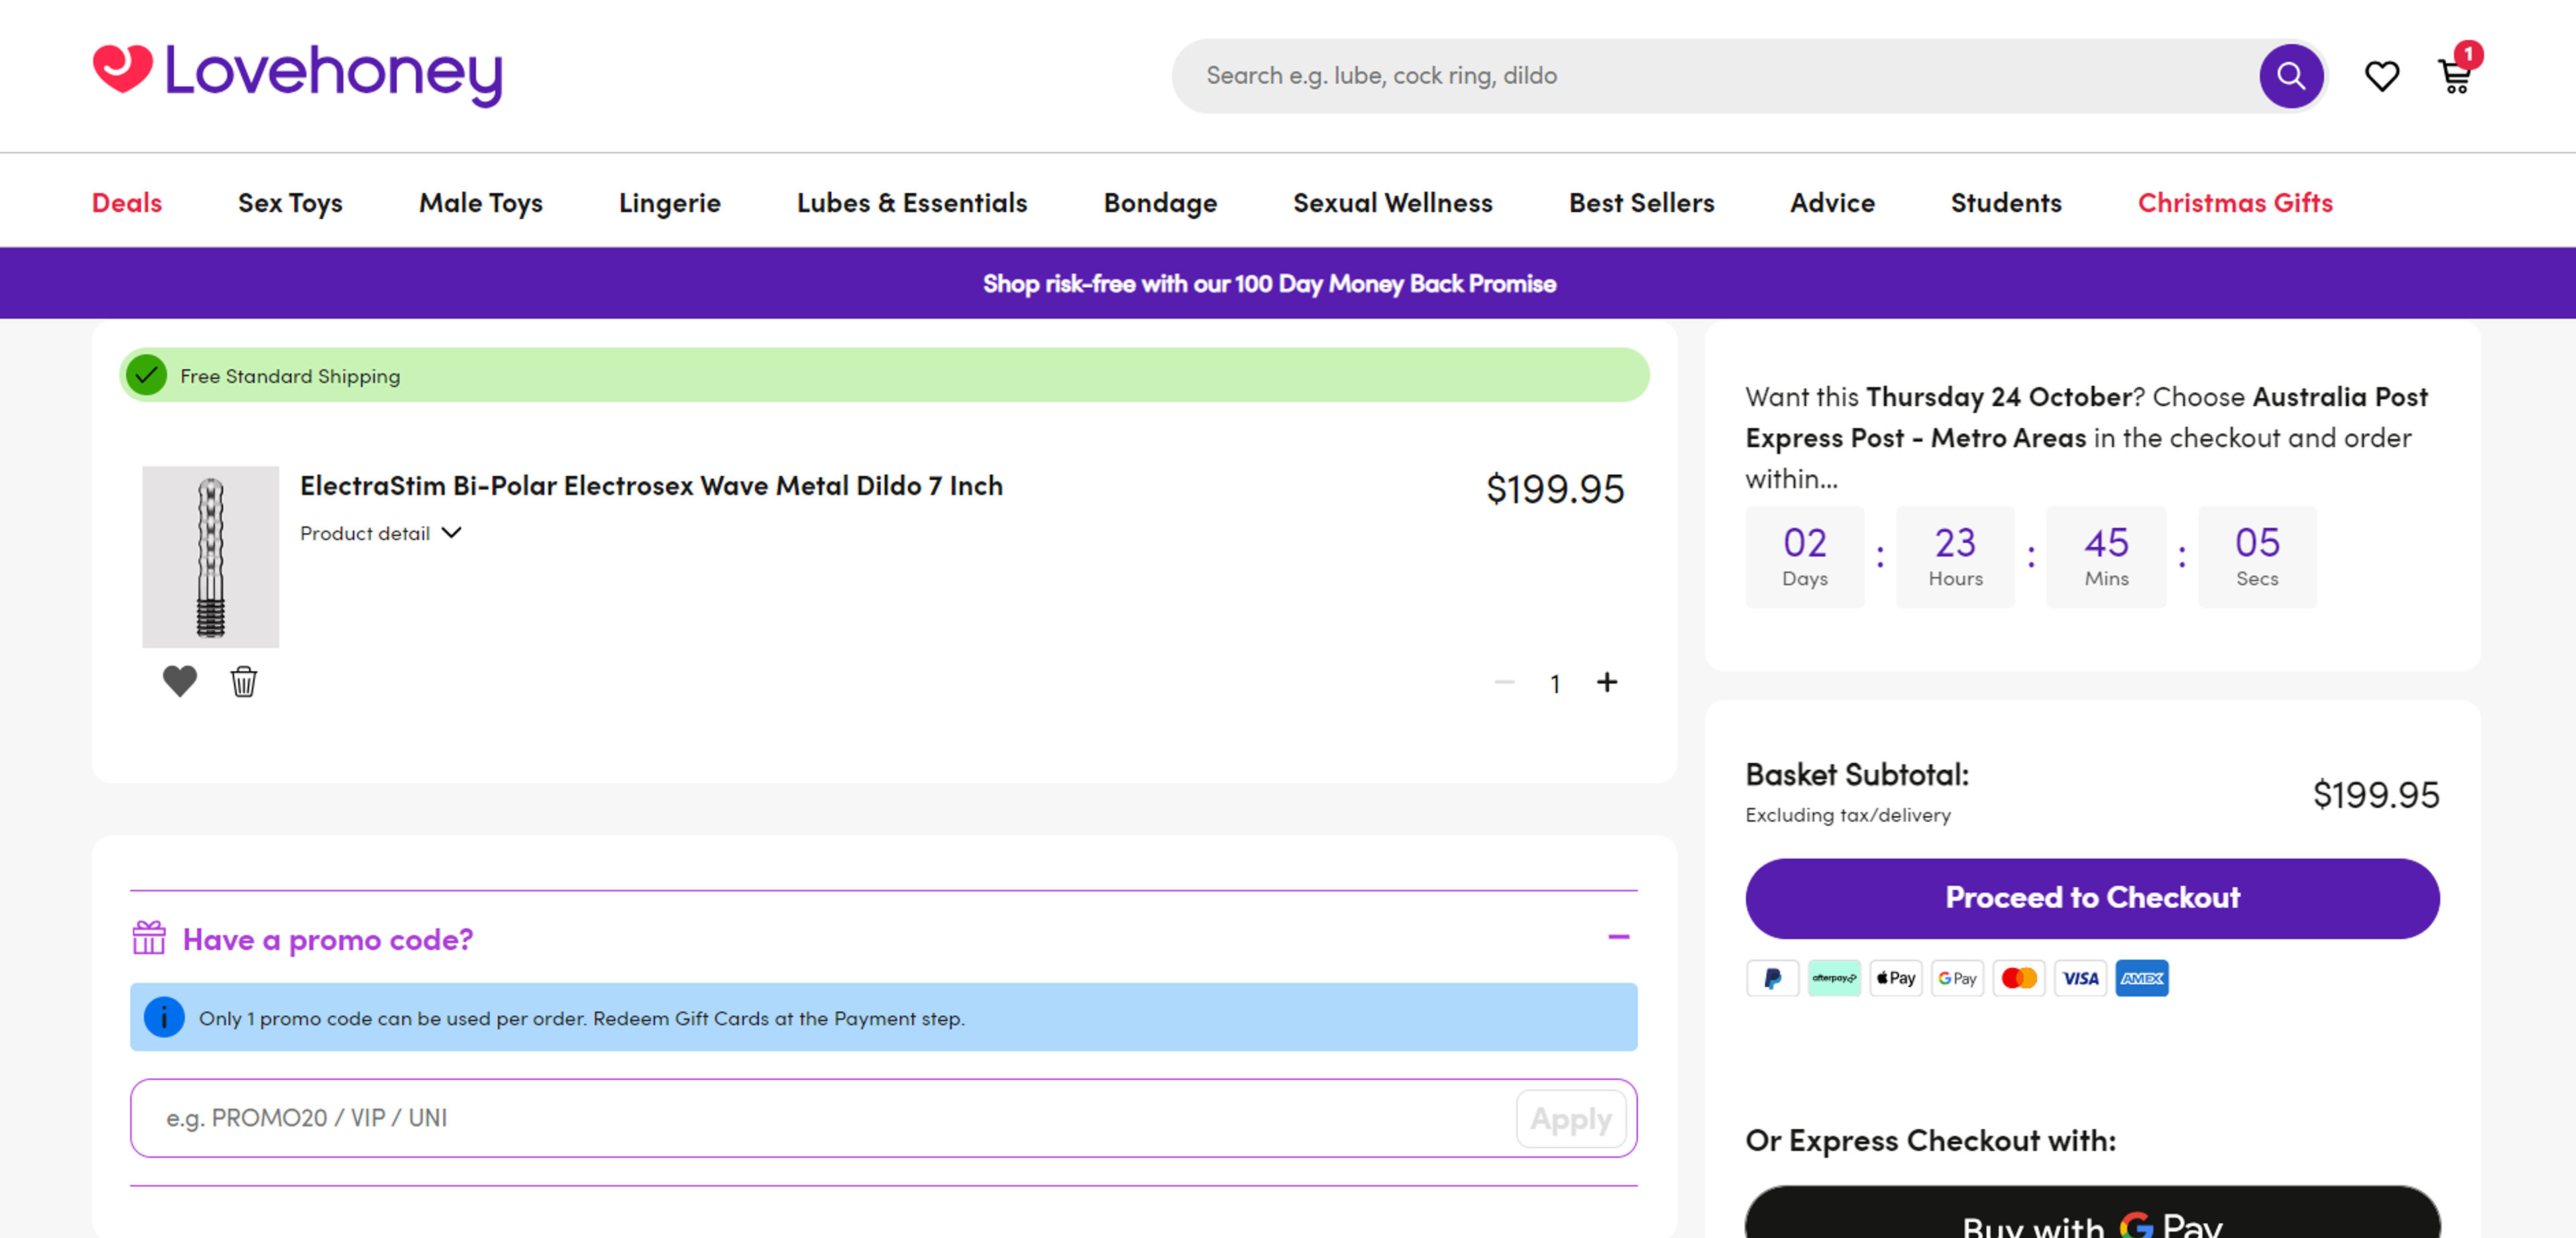This screenshot has width=2576, height=1238.
Task: Open the Male Toys menu
Action: (481, 203)
